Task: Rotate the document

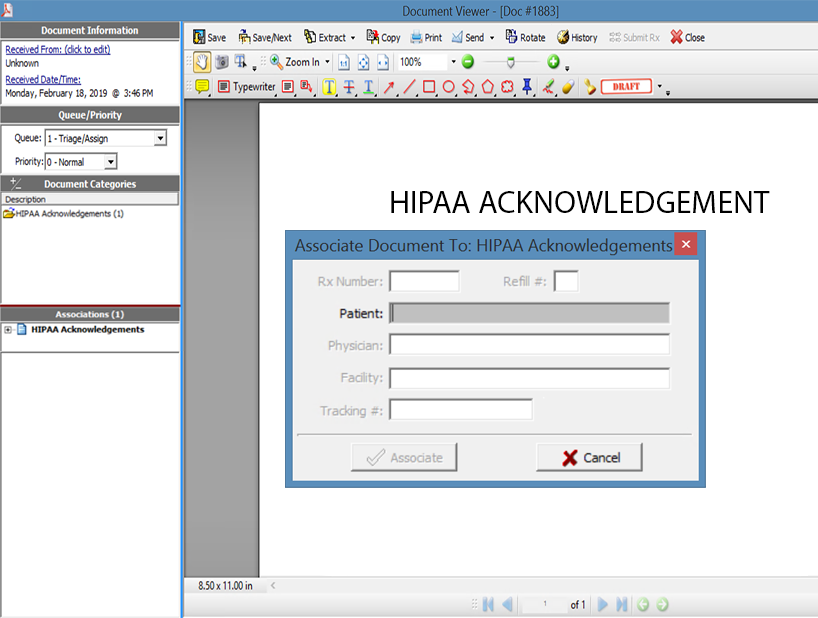Action: tap(525, 37)
